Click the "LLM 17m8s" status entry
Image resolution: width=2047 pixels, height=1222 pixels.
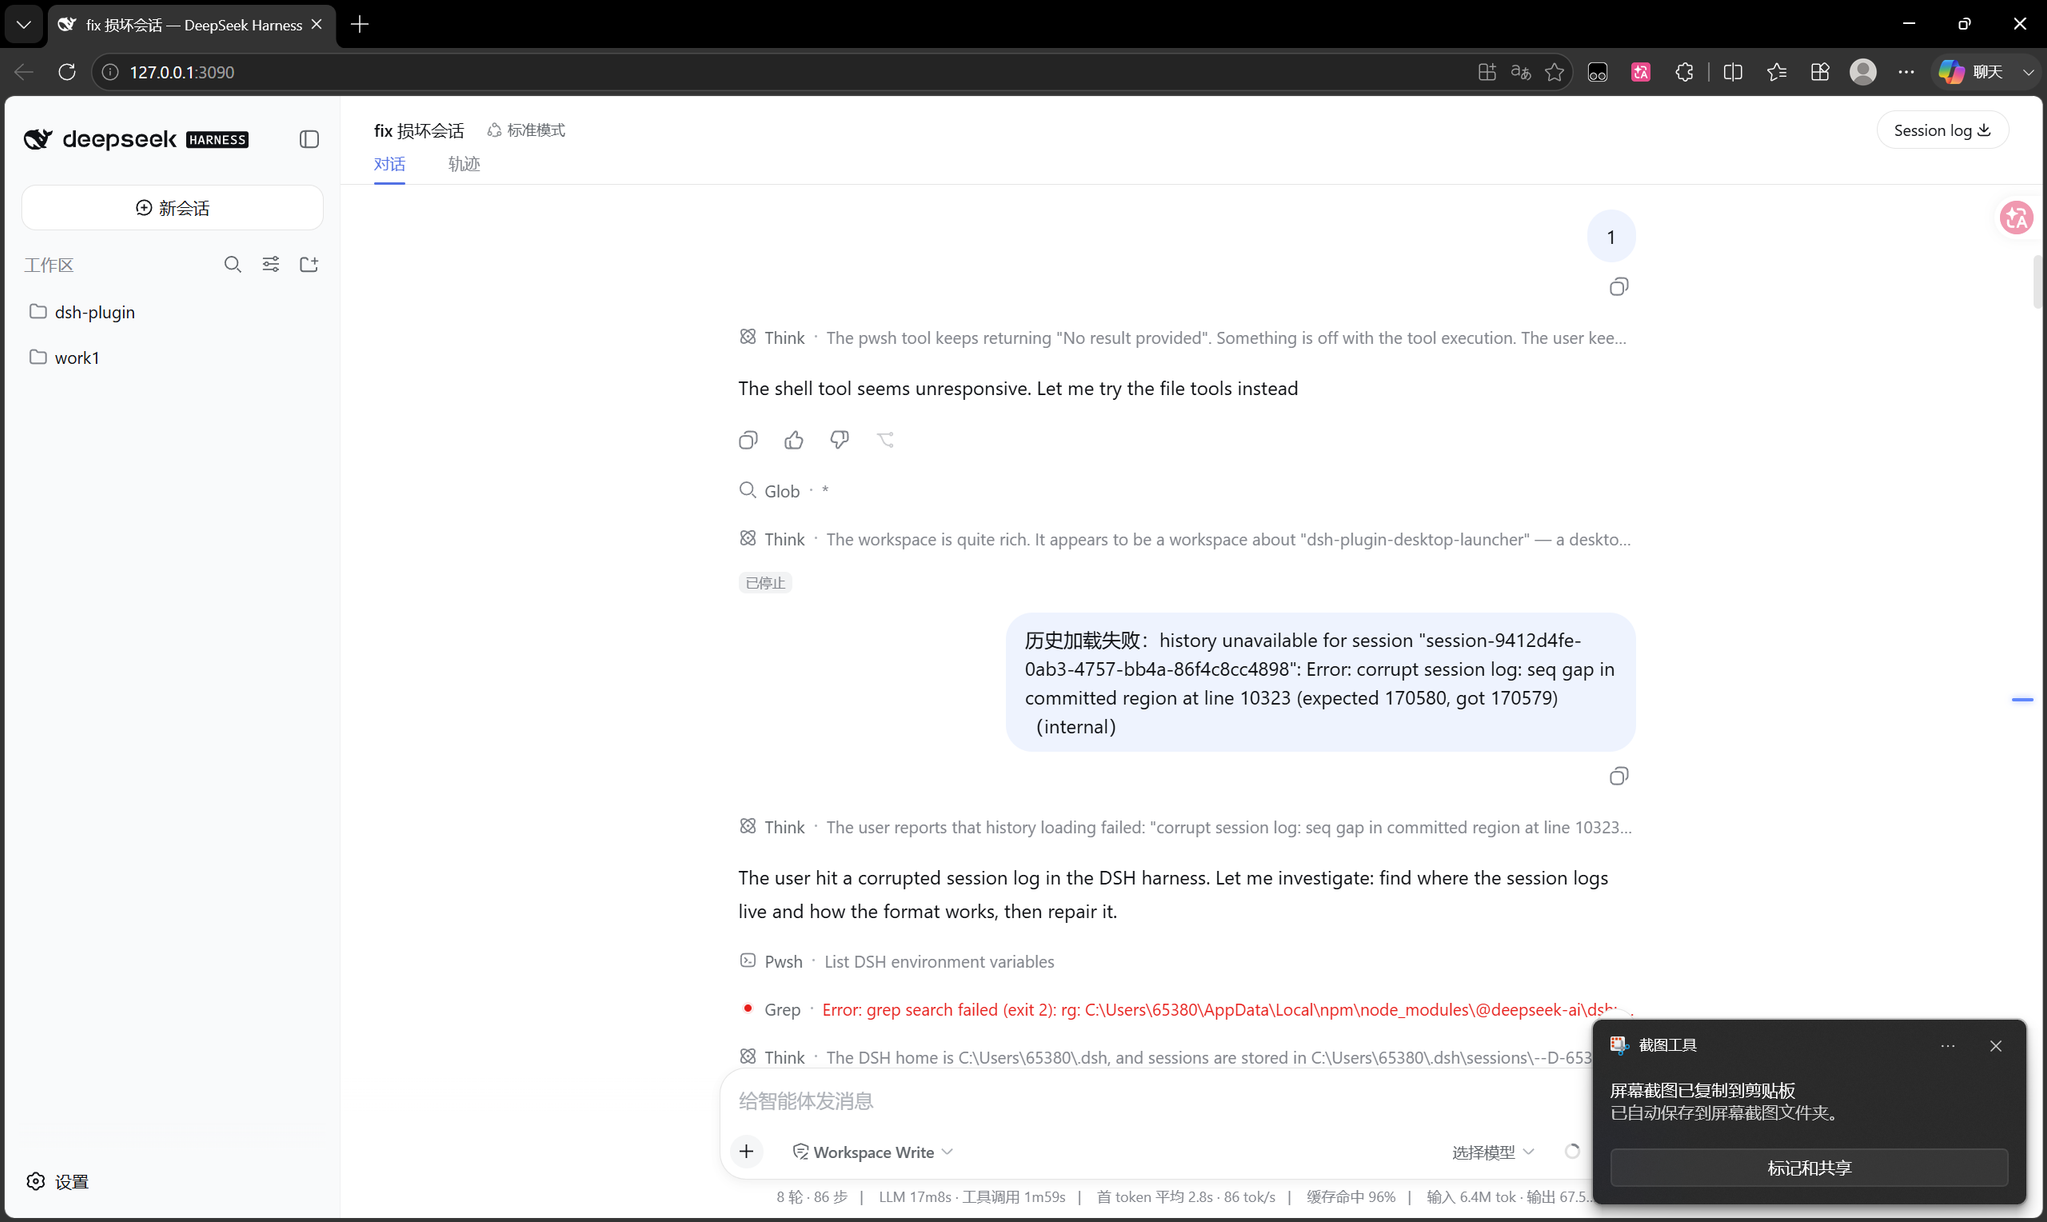pyautogui.click(x=915, y=1197)
